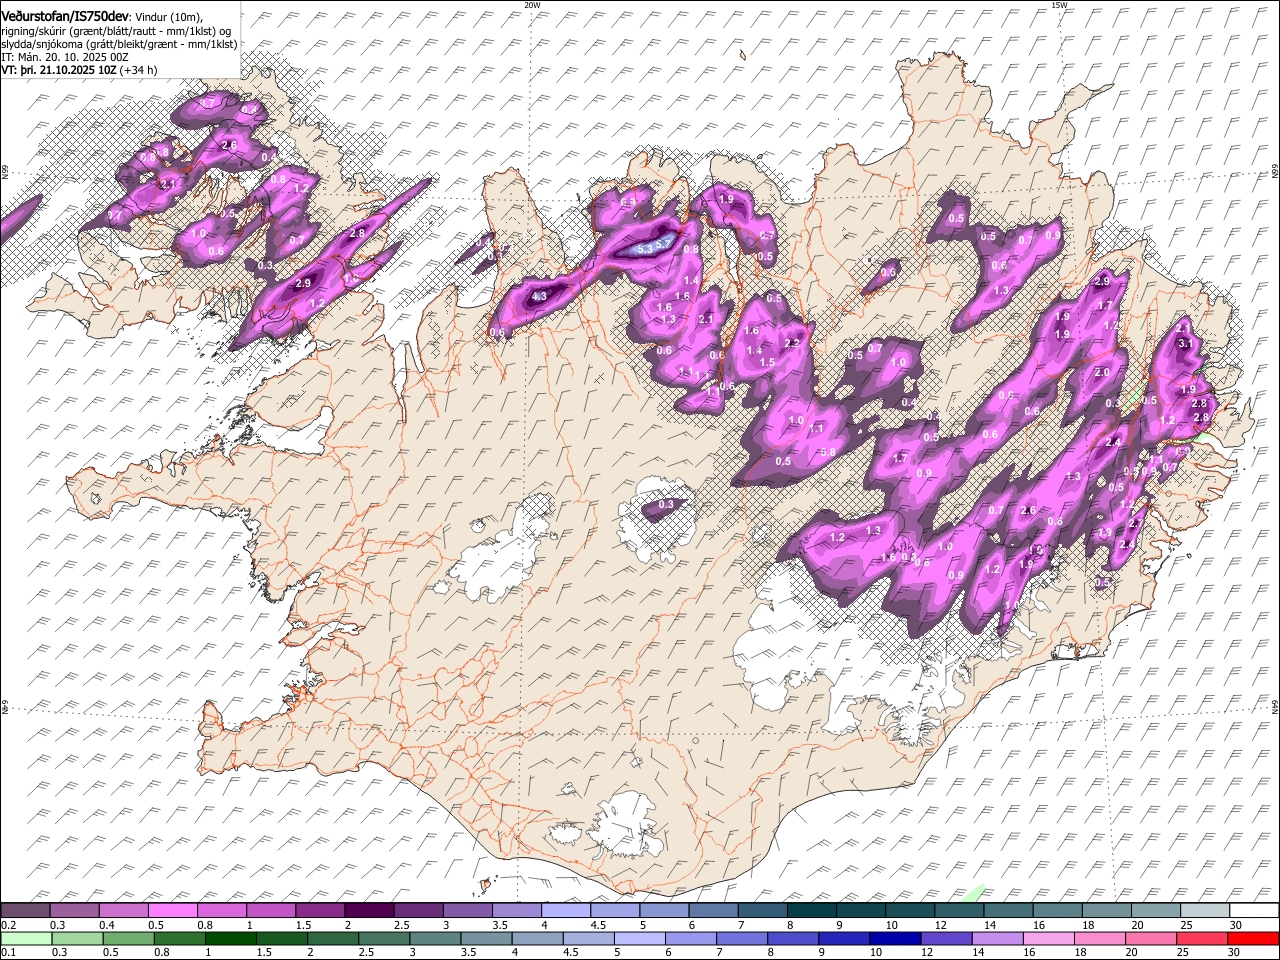Click the crimson 25 legend swatch
The image size is (1280, 960).
[1200, 938]
